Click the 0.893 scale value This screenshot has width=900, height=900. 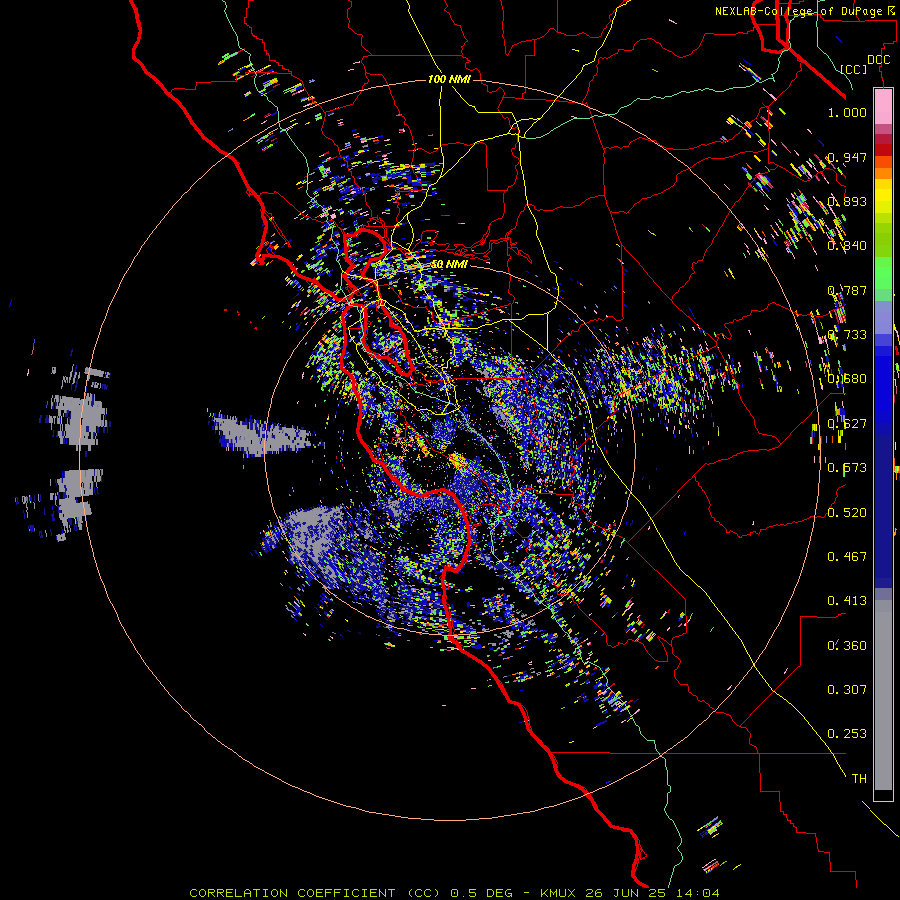pyautogui.click(x=847, y=201)
